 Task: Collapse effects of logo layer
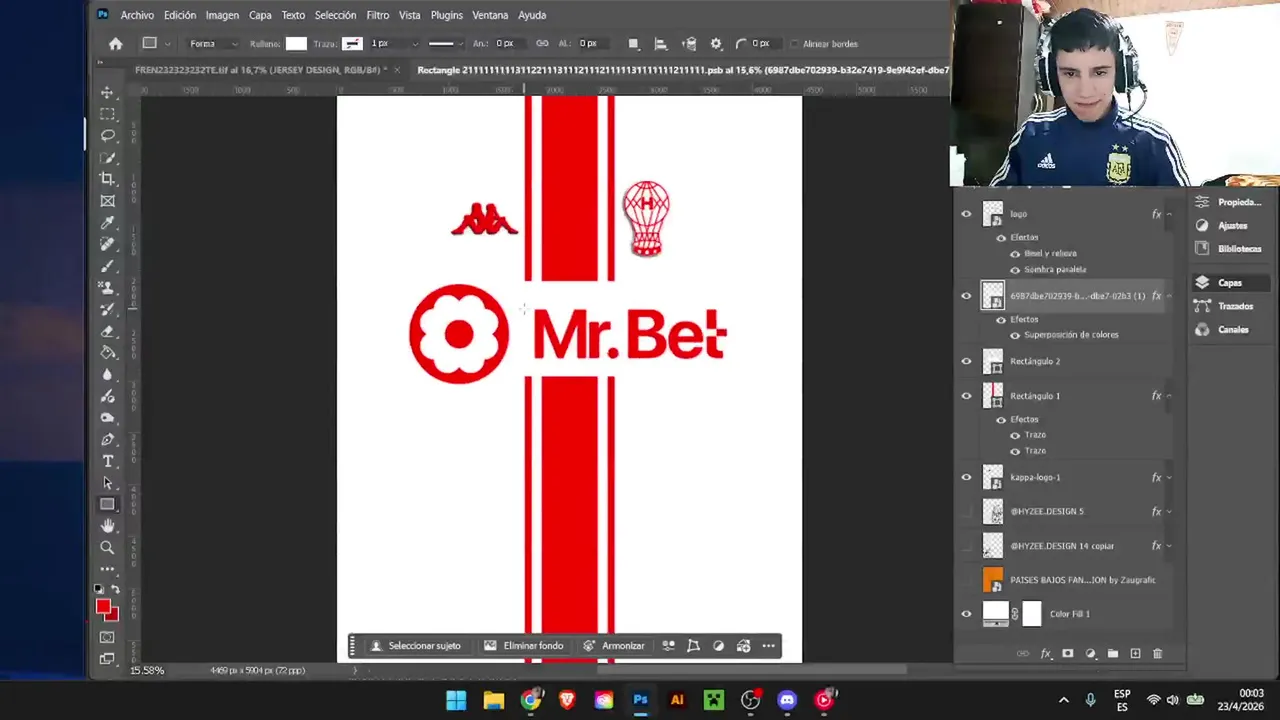tap(1169, 214)
